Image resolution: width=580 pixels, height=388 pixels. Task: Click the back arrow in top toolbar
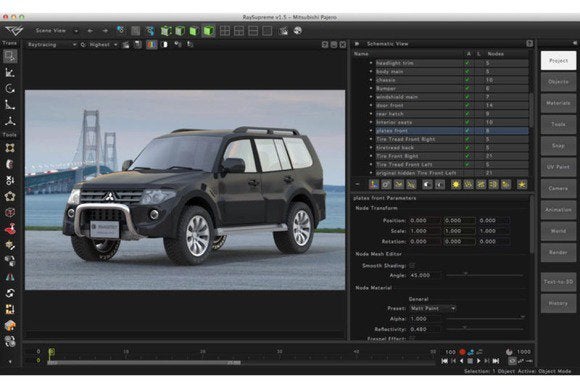[x=90, y=31]
